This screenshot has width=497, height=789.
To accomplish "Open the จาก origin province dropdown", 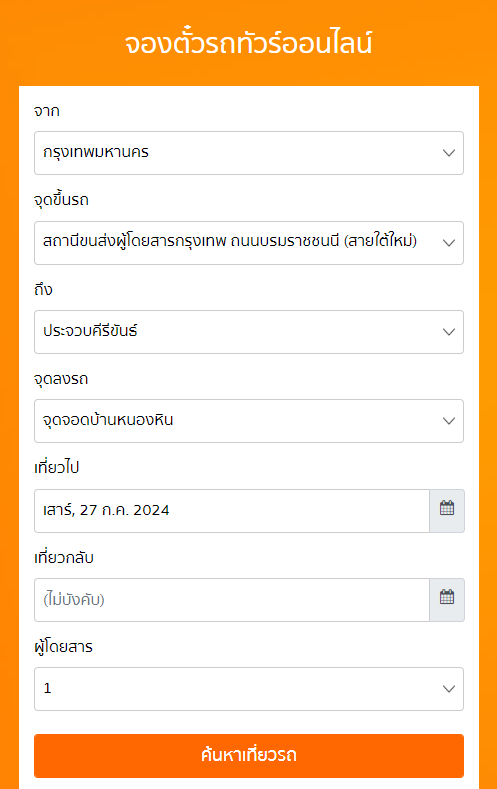I will coord(248,153).
